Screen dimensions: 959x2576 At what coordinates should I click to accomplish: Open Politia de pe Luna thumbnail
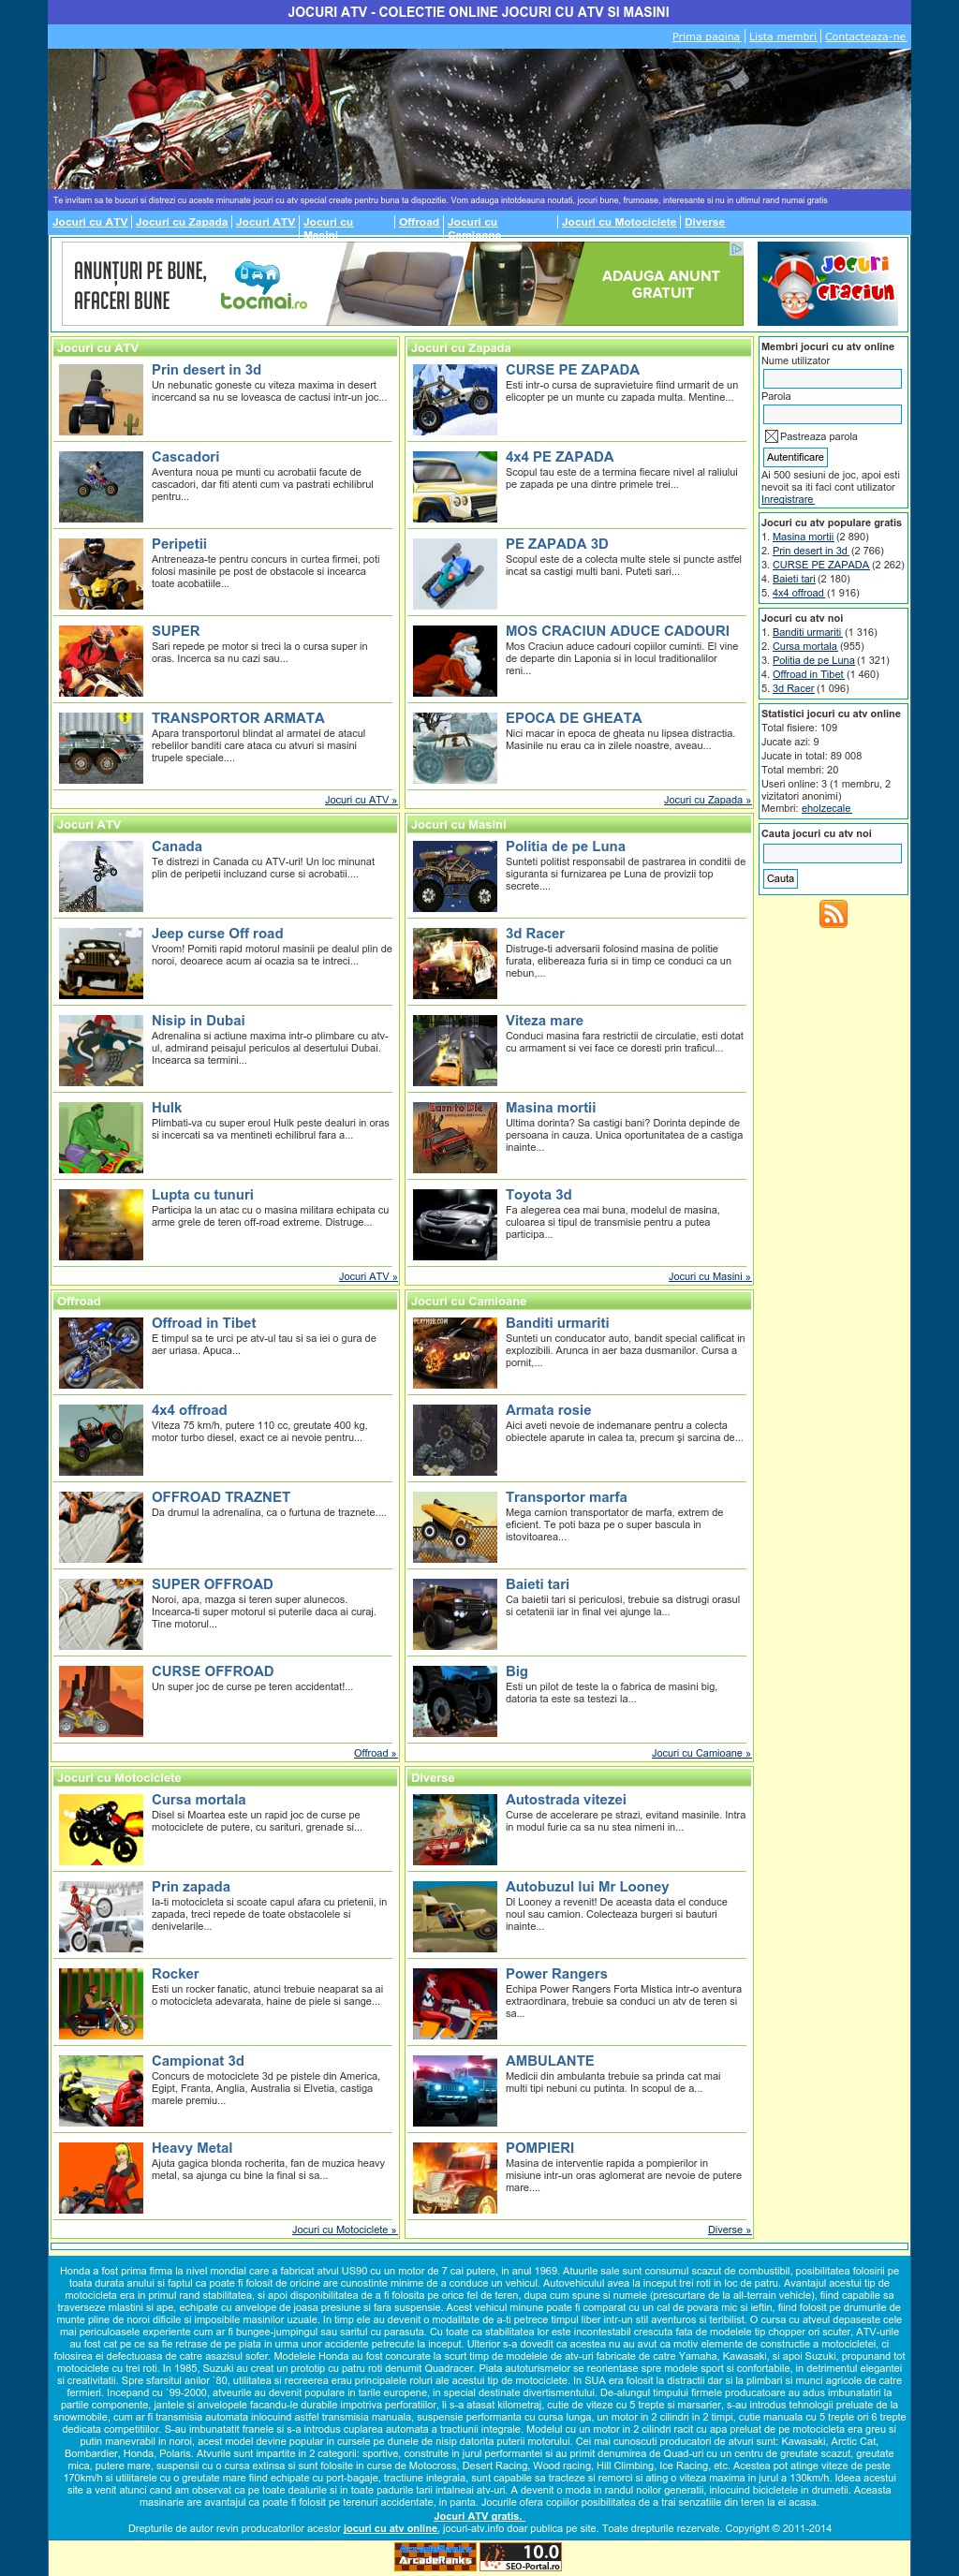click(x=455, y=877)
